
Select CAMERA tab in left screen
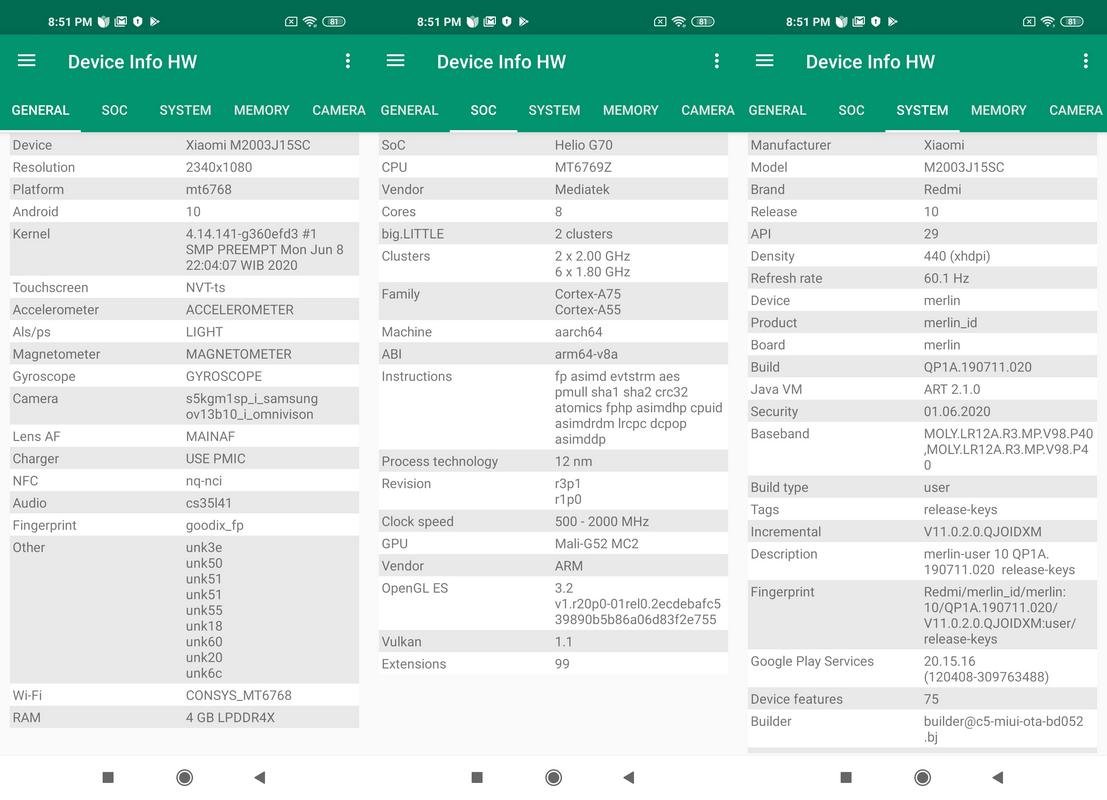(x=339, y=110)
